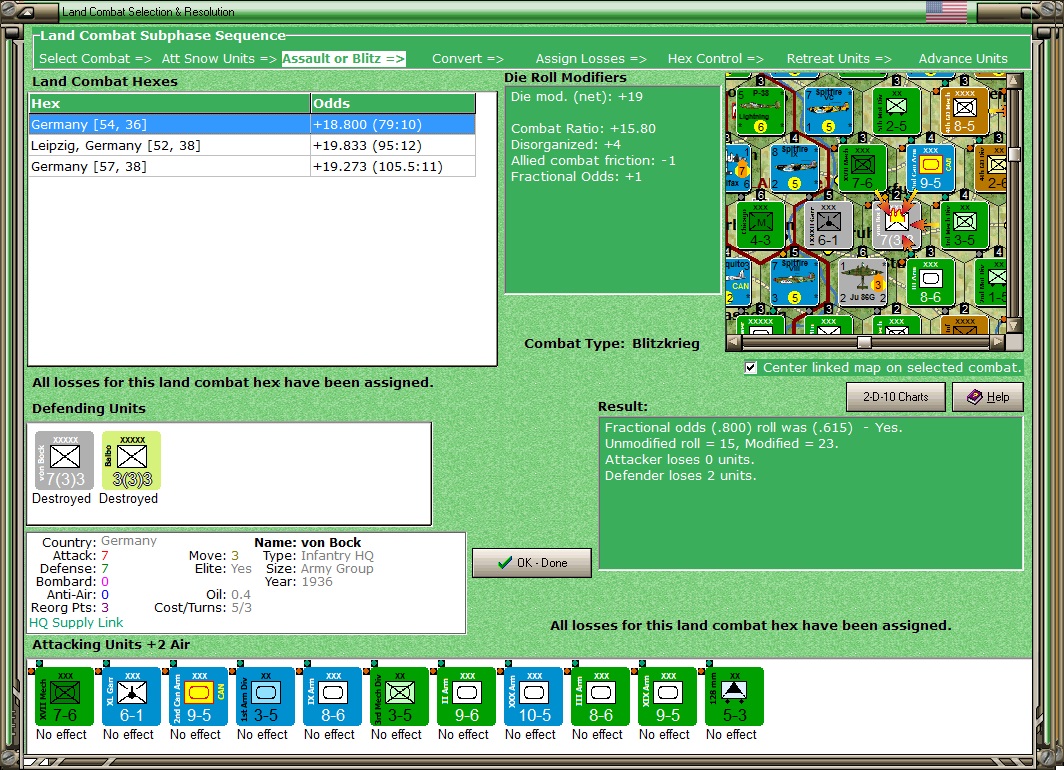
Task: Select the Balbo defending HQ unit
Action: 132,460
